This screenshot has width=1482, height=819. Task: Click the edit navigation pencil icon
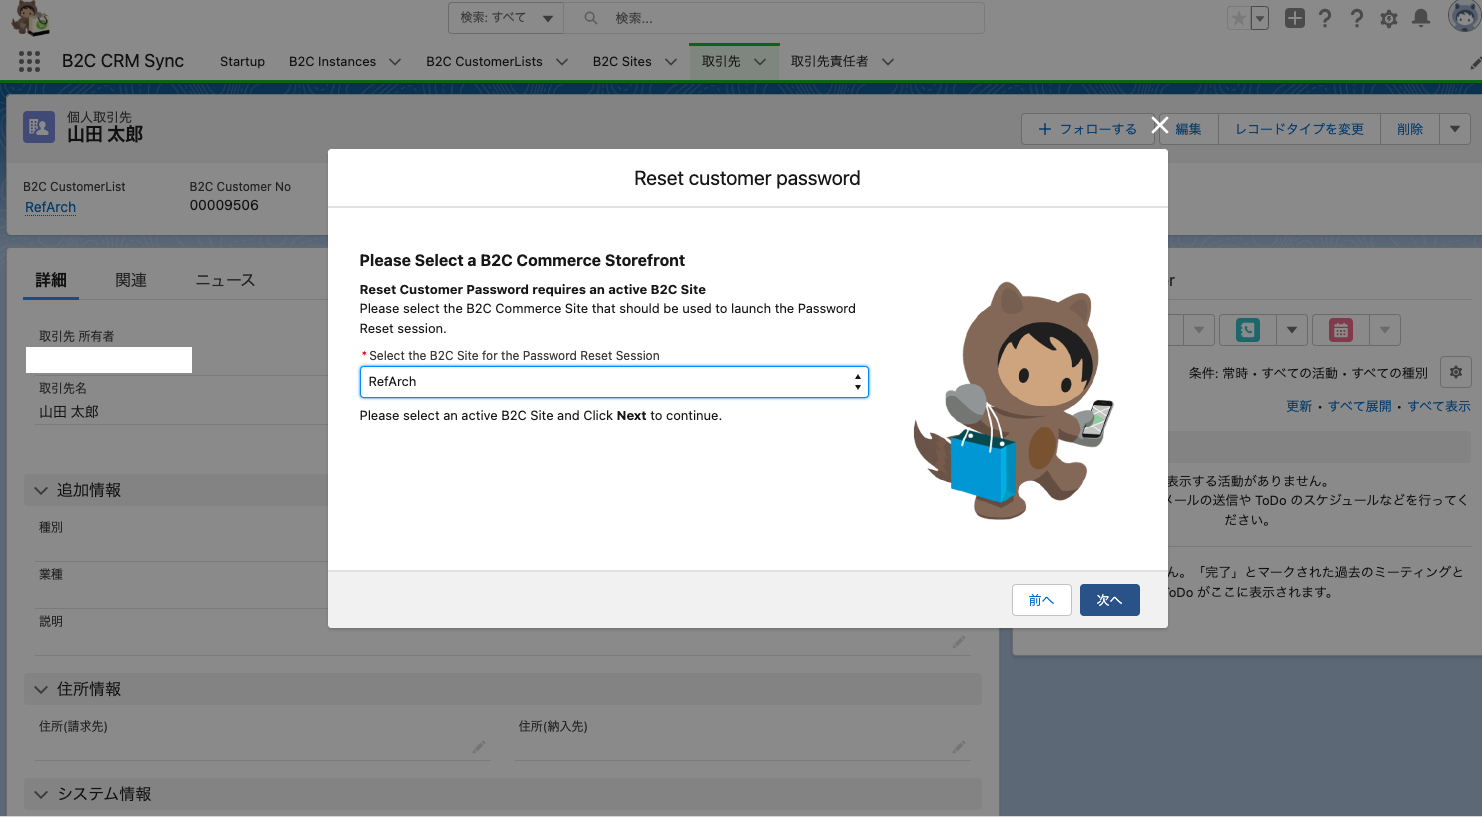1475,62
